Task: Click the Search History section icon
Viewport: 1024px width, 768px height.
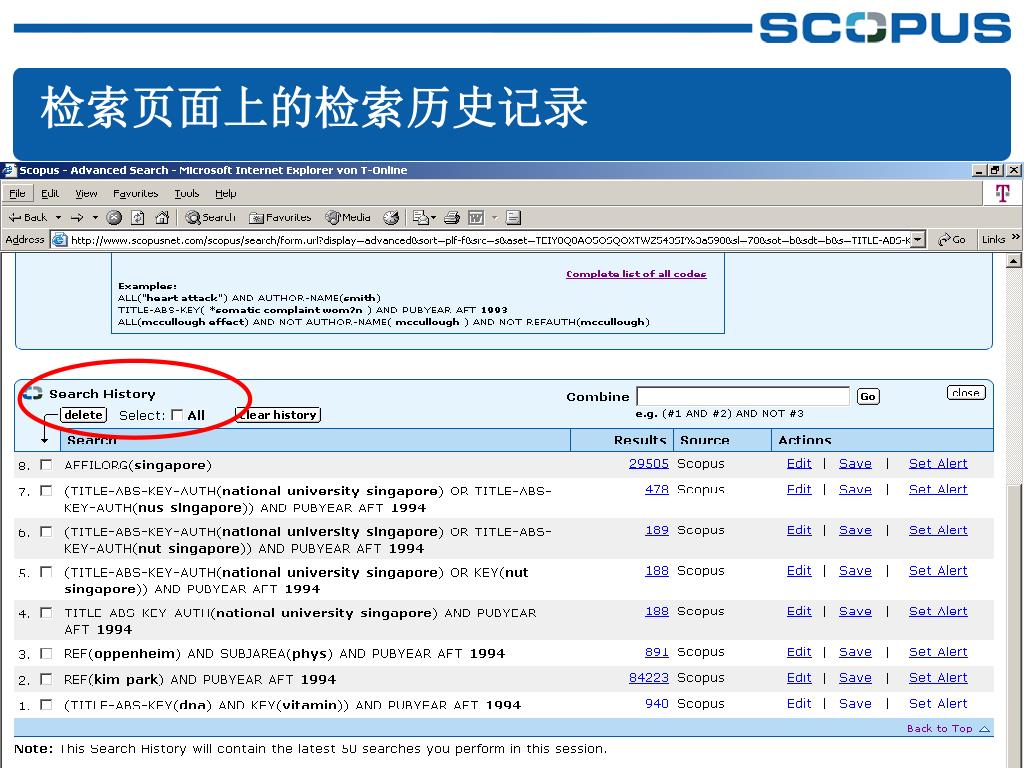Action: click(x=33, y=394)
